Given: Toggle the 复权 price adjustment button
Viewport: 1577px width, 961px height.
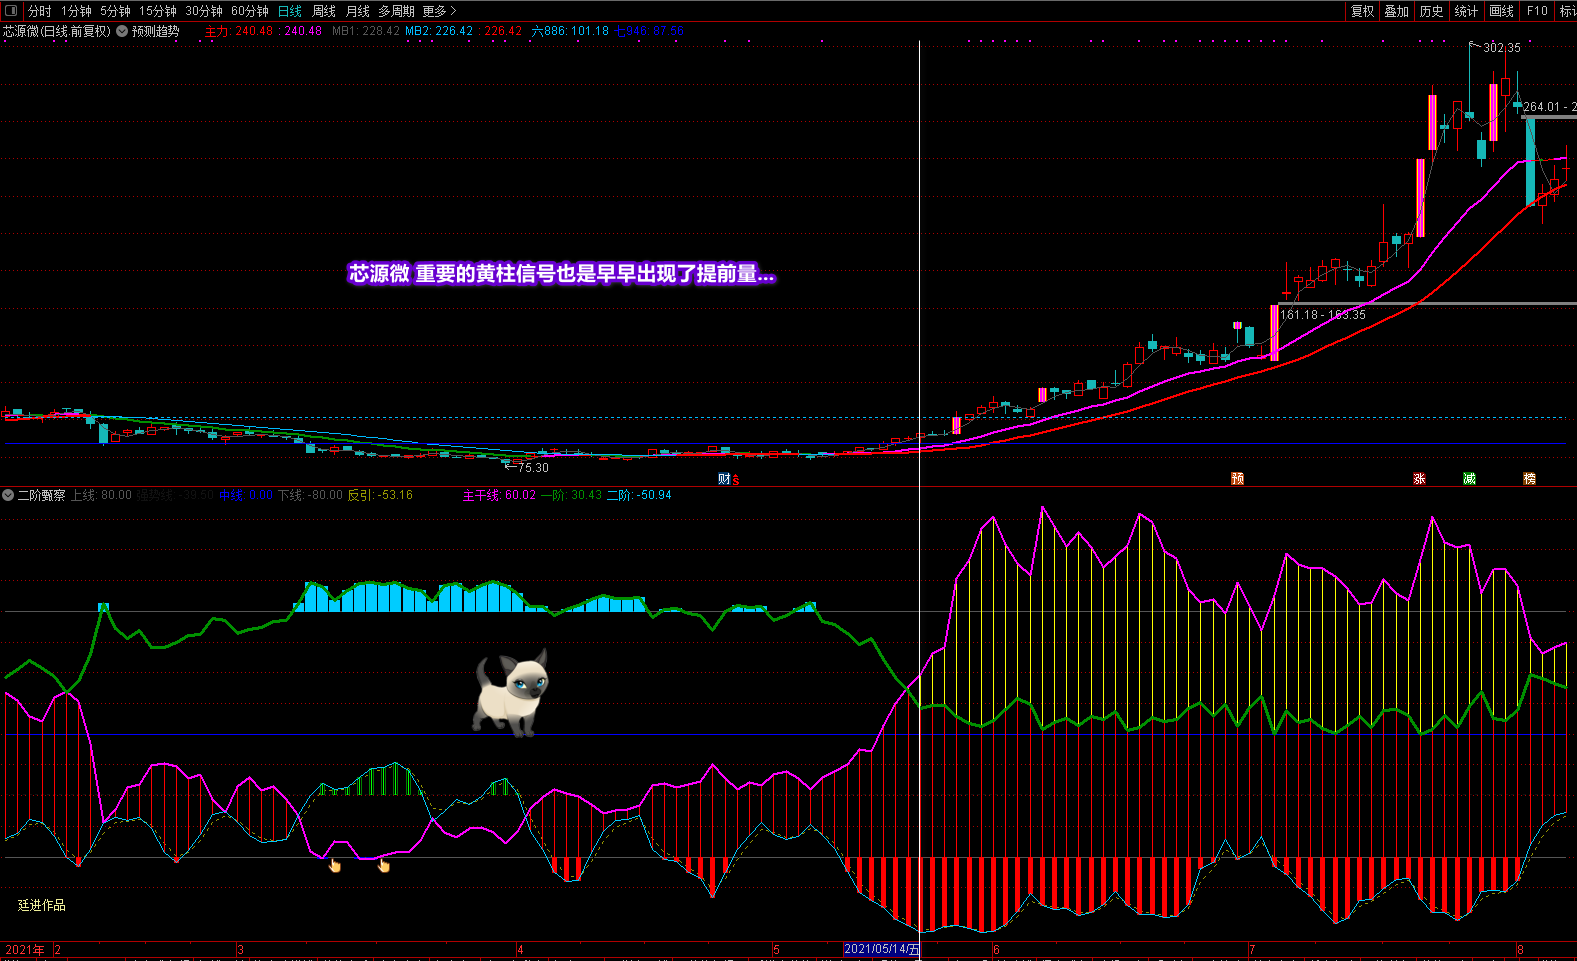Looking at the screenshot, I should pos(1362,11).
